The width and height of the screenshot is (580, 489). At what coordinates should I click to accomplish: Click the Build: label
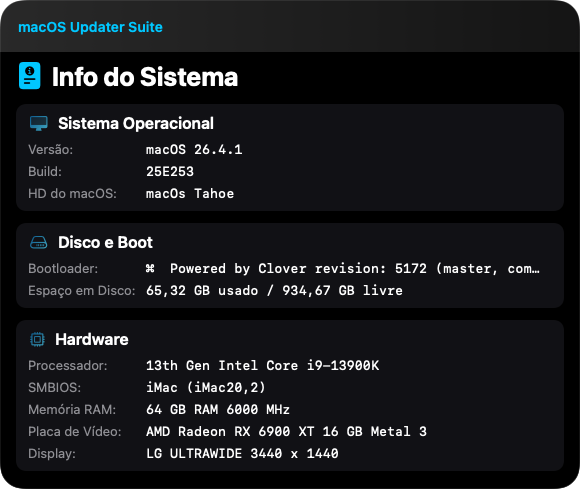45,172
